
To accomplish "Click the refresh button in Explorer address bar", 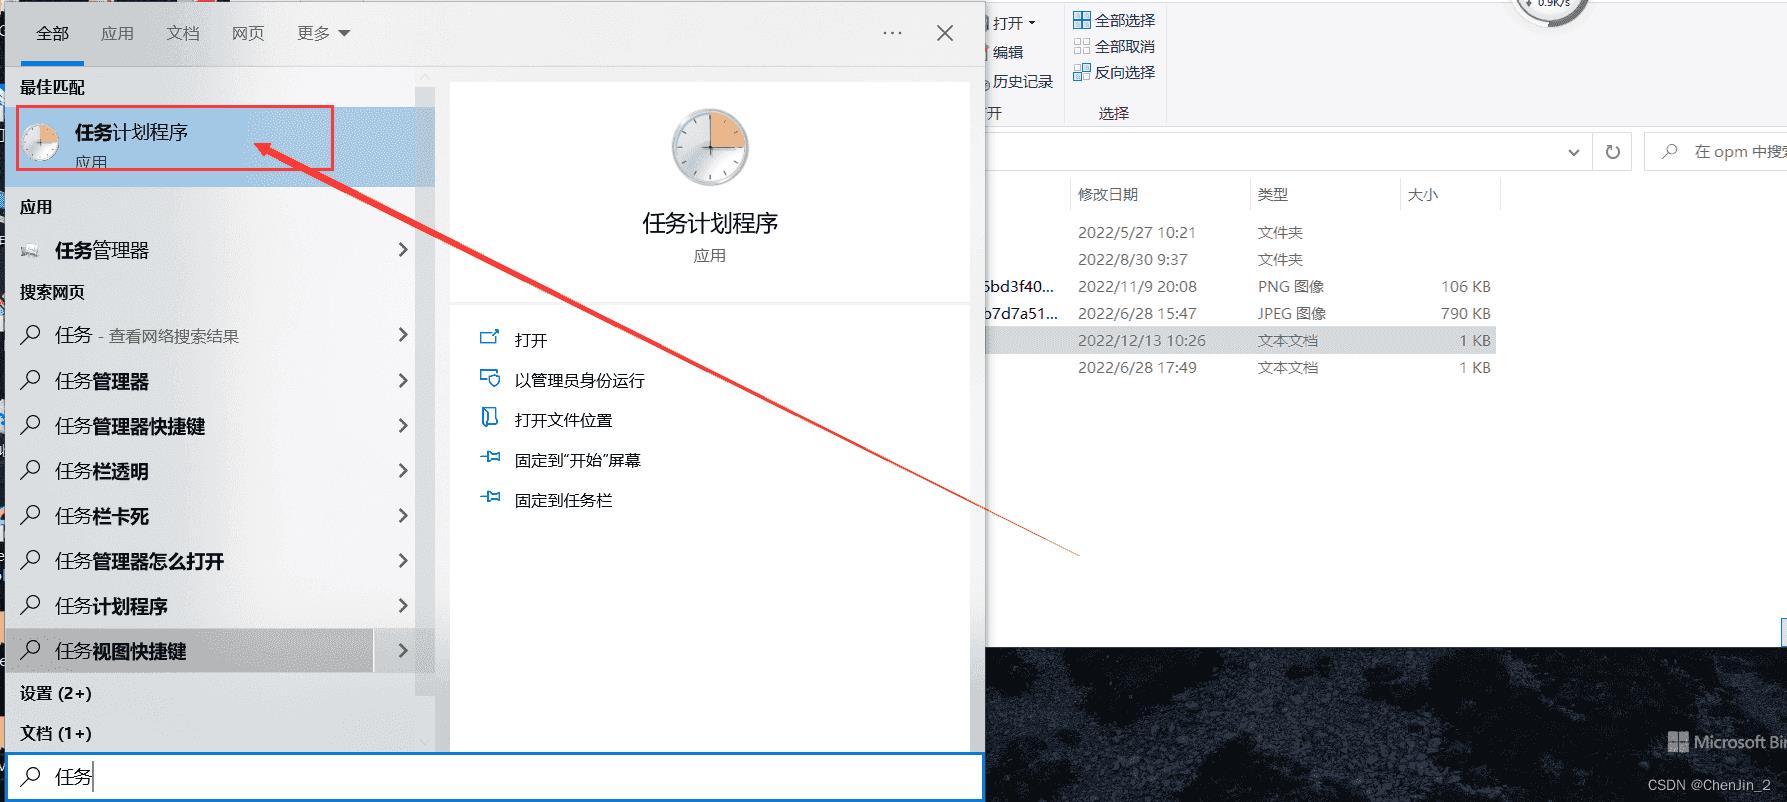I will coord(1612,152).
